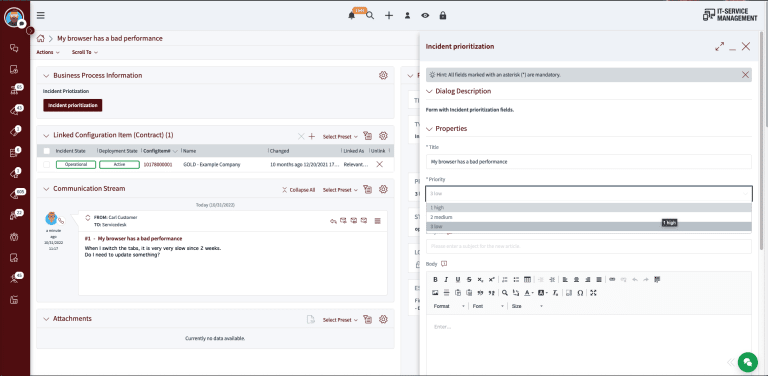The height and width of the screenshot is (376, 768).
Task: Open background color picker in editor
Action: click(543, 293)
